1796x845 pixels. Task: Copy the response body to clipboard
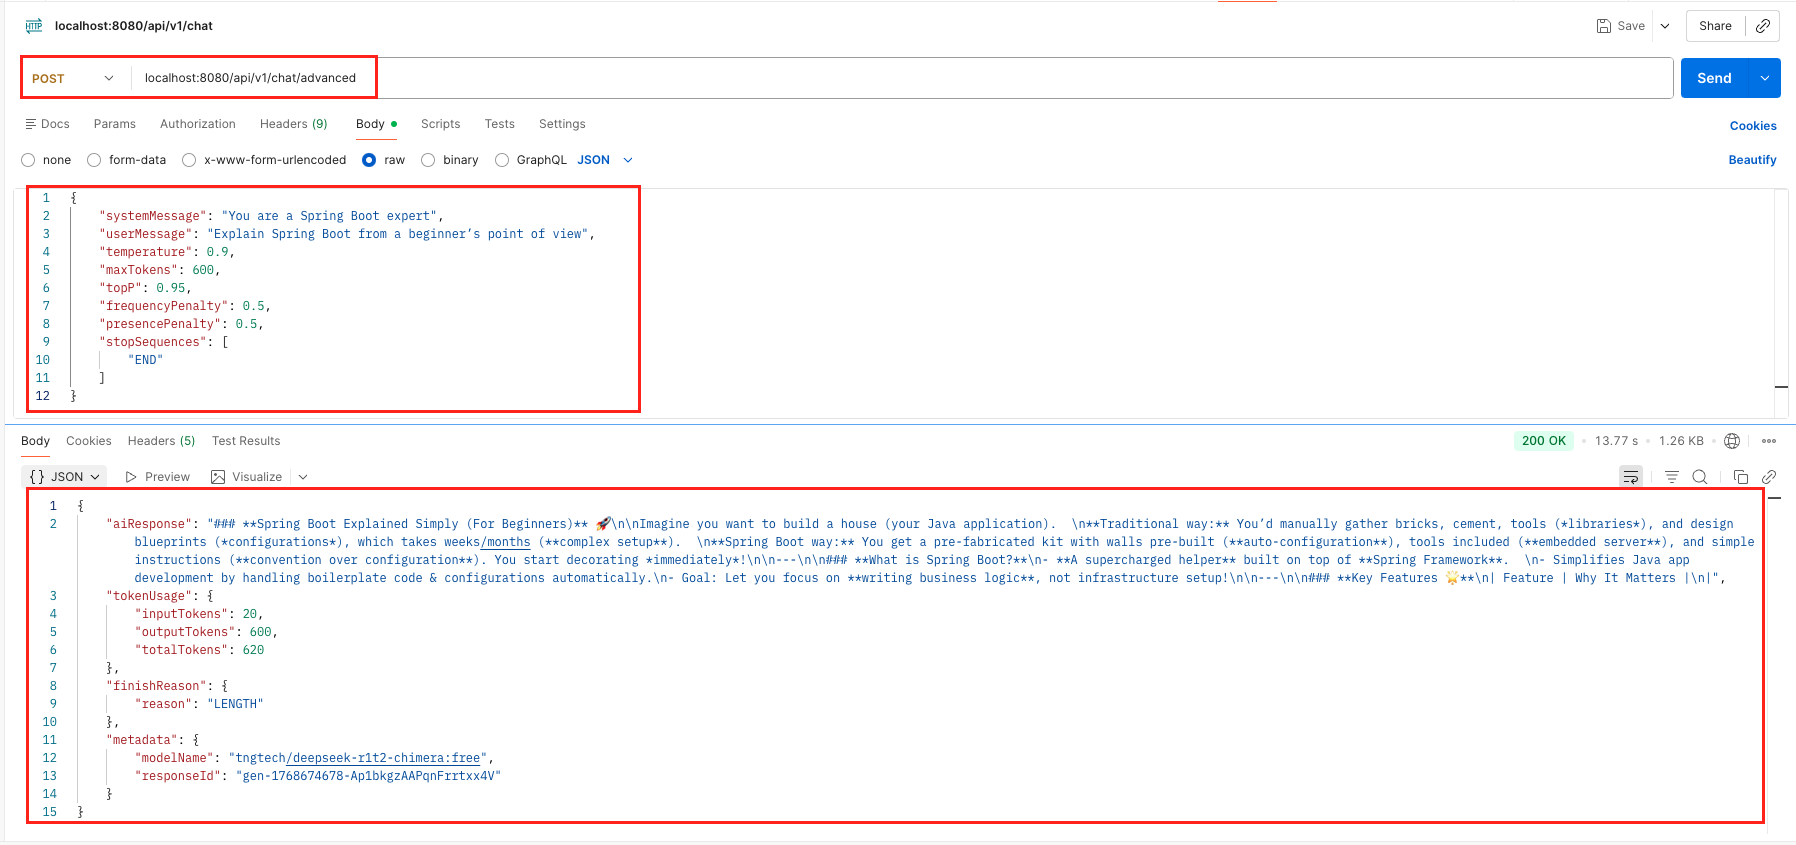(1740, 477)
